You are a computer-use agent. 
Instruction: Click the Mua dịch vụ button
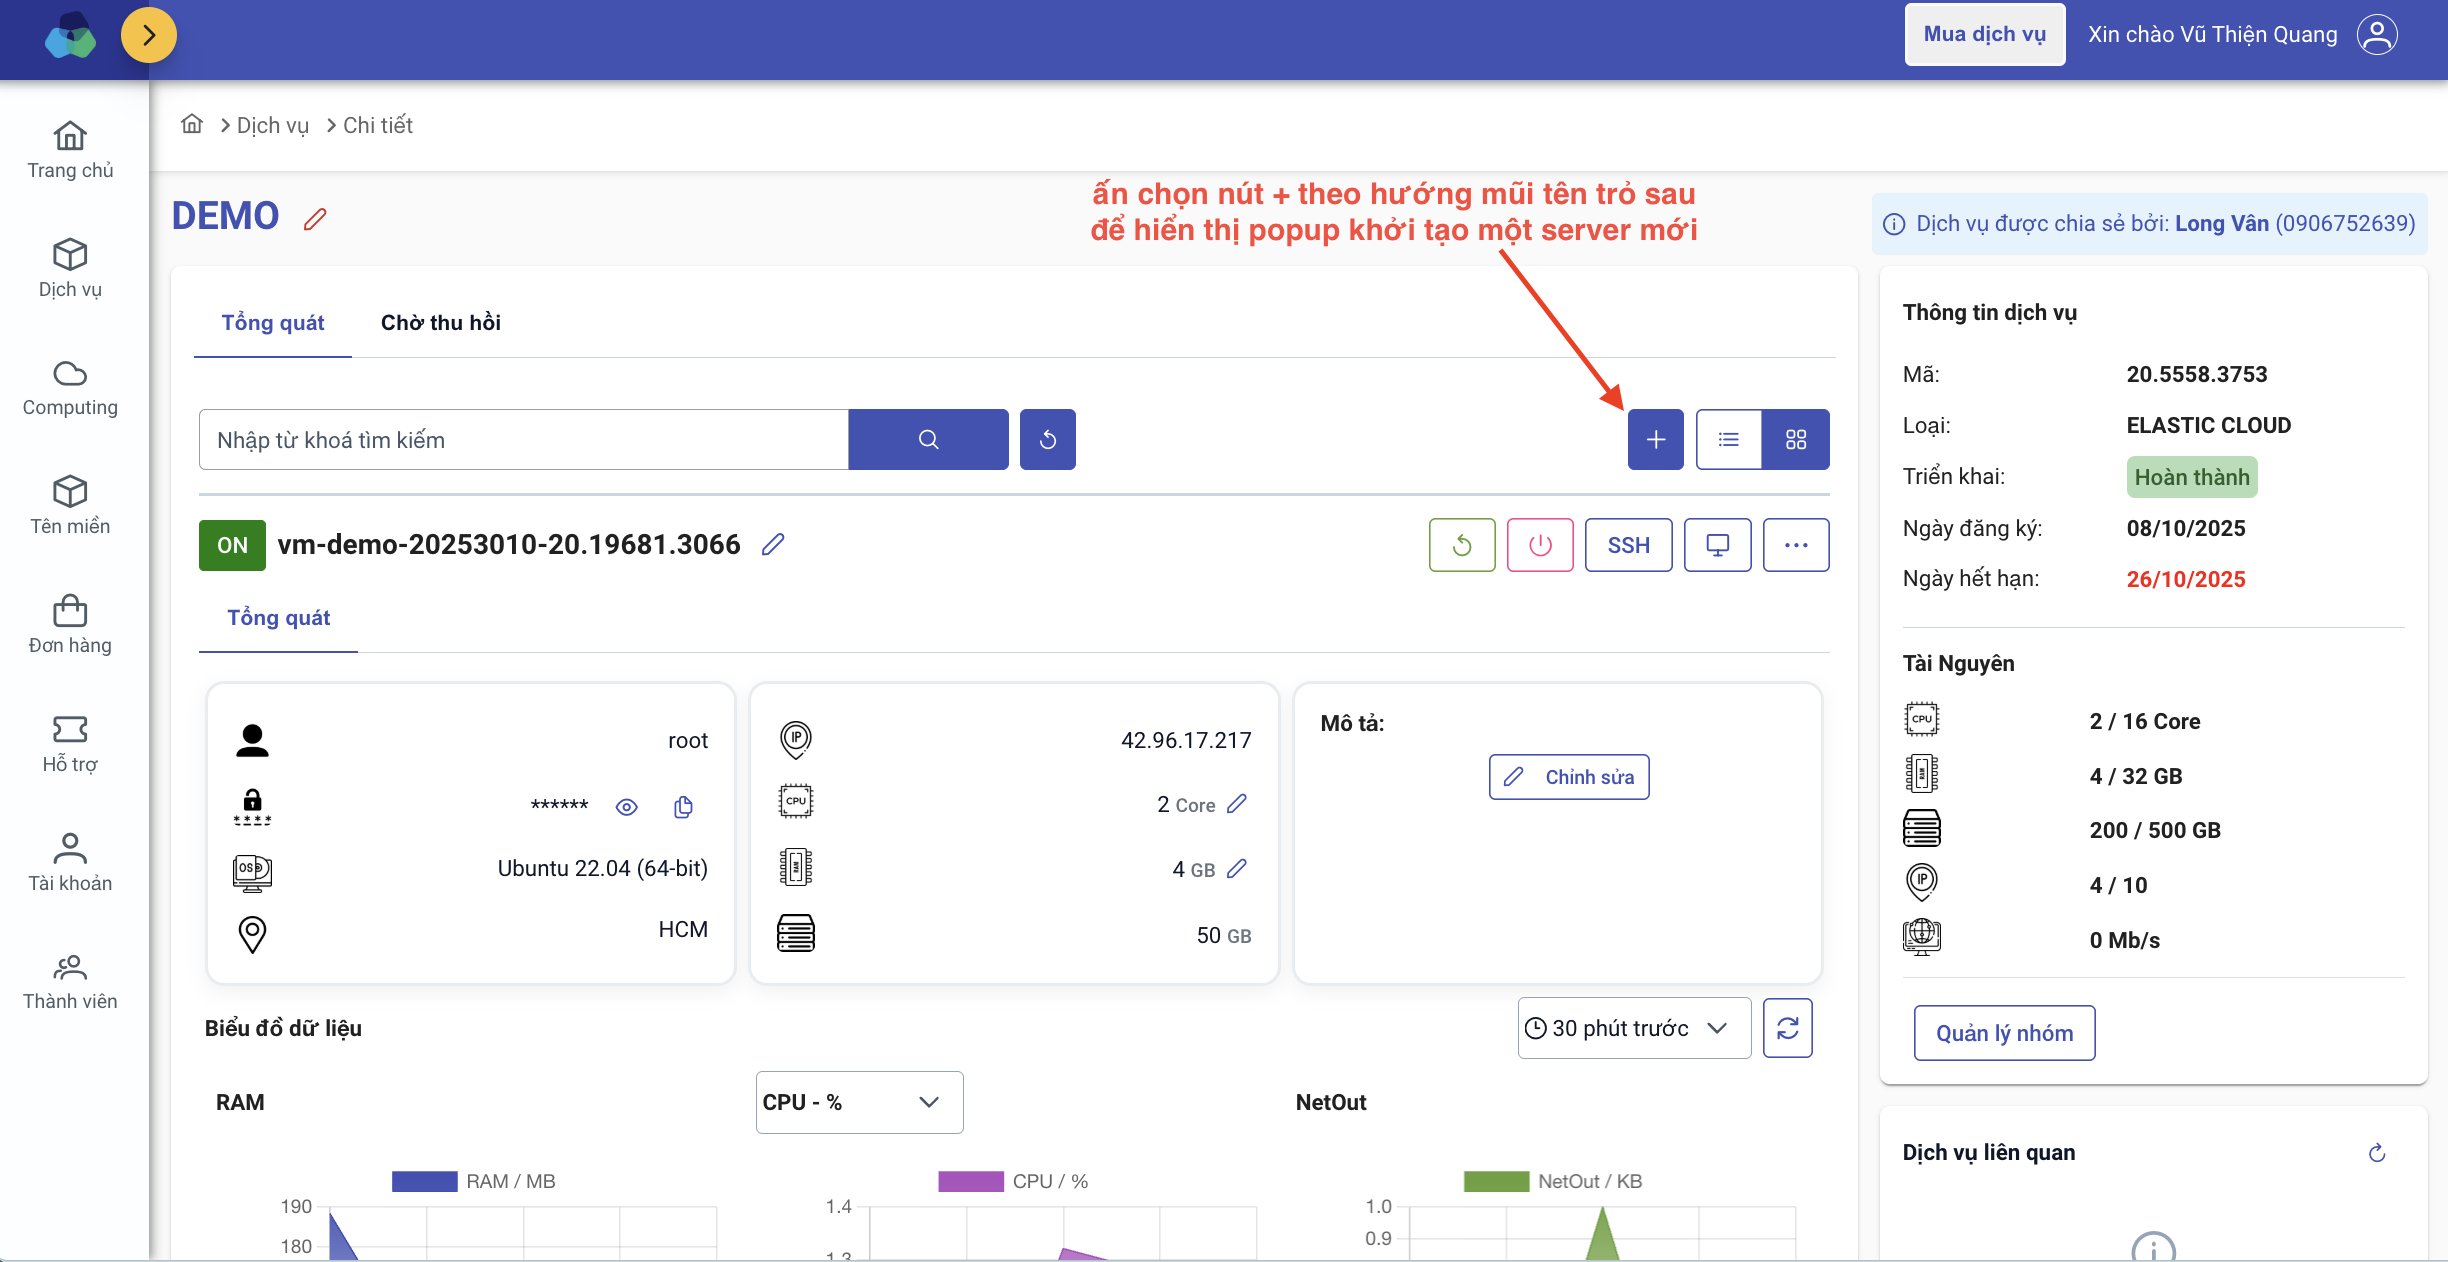(1984, 34)
